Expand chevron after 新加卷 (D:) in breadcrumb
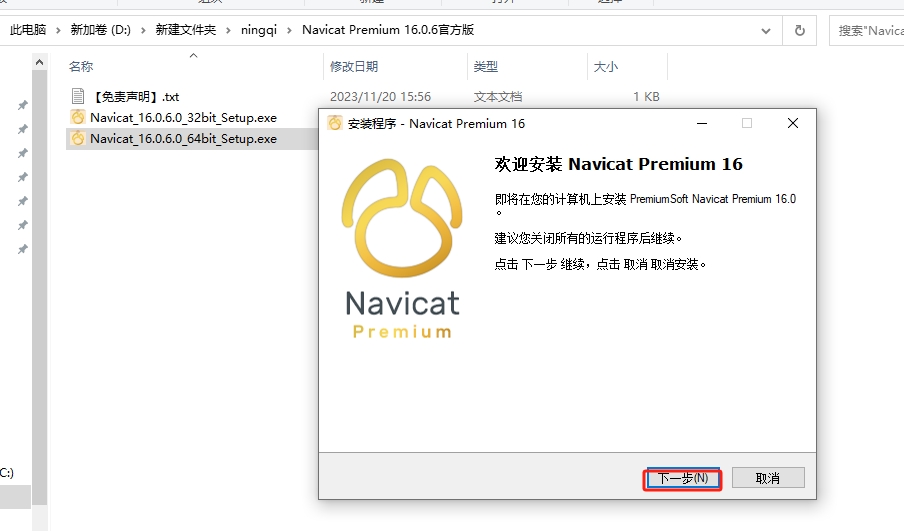This screenshot has width=904, height=531. [143, 31]
